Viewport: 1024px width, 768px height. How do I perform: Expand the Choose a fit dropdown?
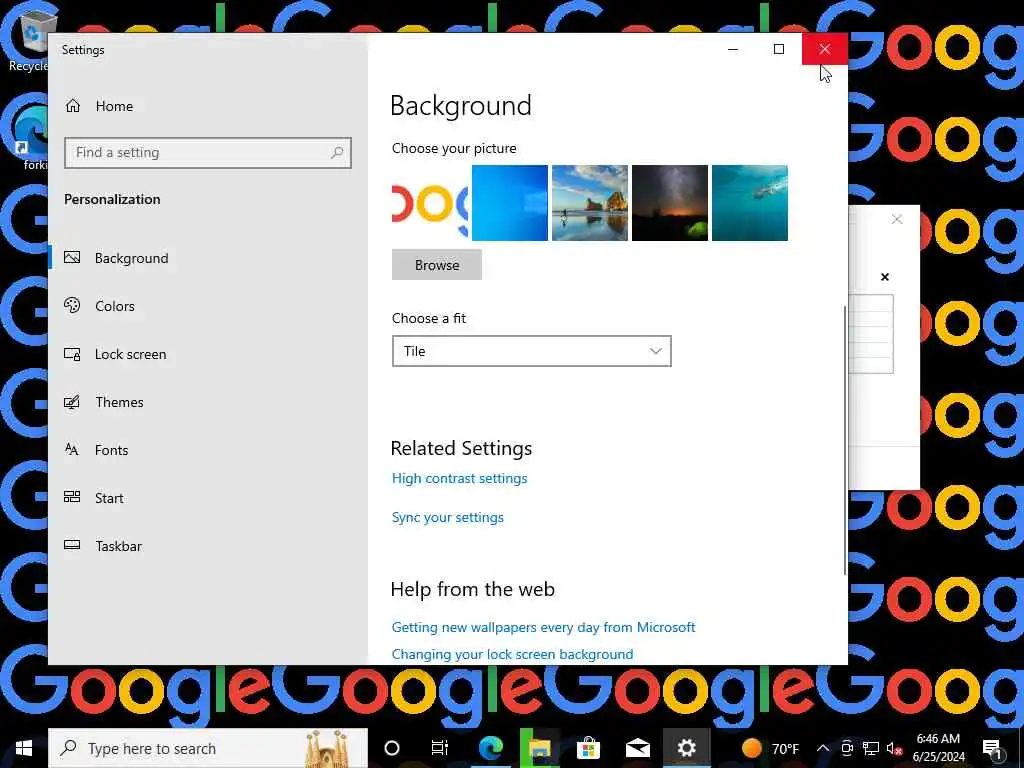532,351
